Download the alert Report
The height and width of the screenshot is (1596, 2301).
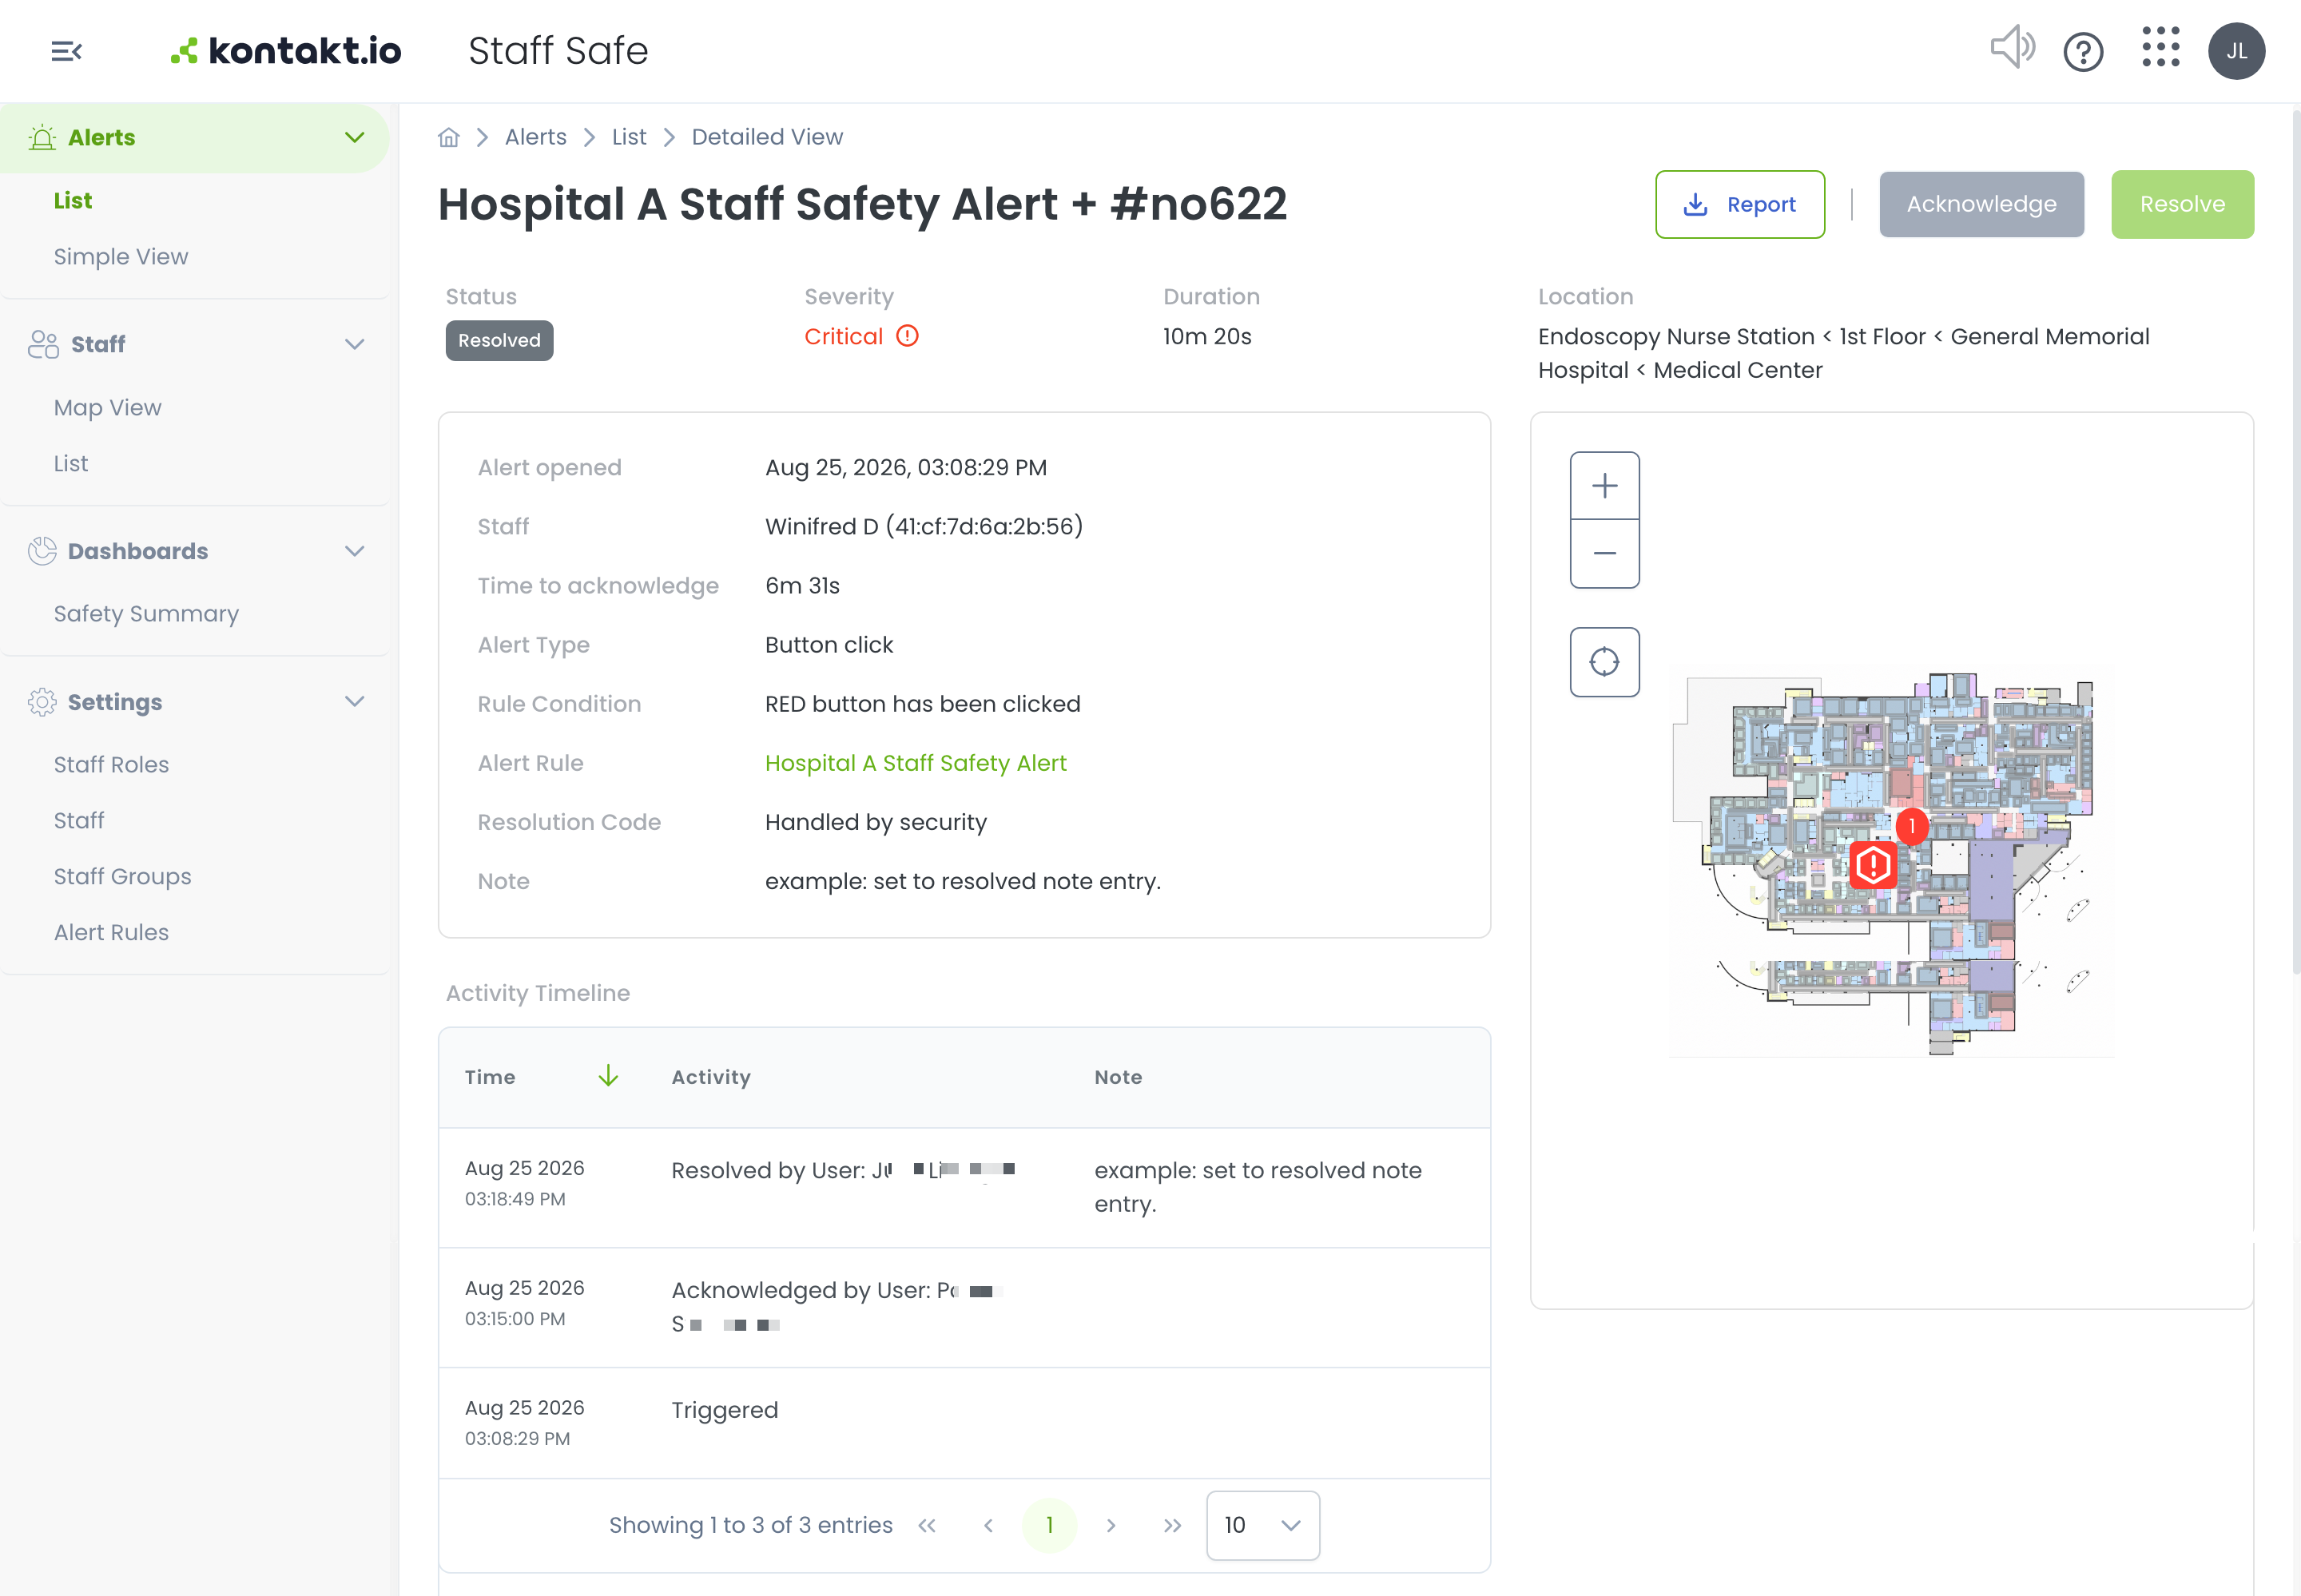click(x=1739, y=204)
